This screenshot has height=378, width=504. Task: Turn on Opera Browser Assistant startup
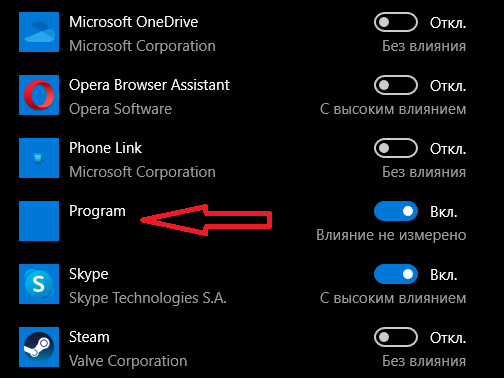click(x=396, y=85)
